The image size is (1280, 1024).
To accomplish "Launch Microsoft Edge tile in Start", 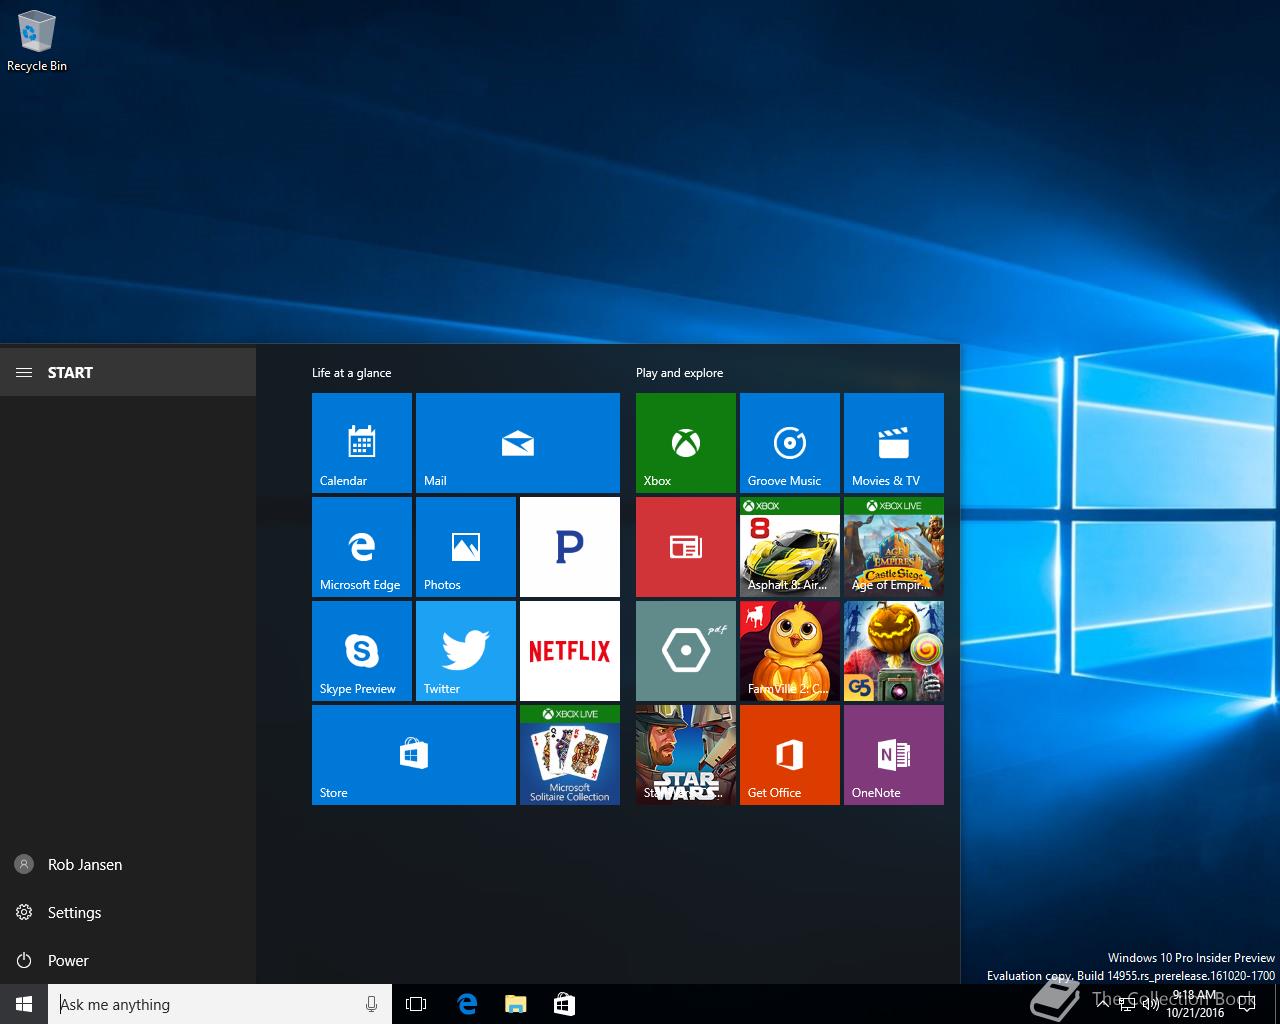I will (x=362, y=547).
